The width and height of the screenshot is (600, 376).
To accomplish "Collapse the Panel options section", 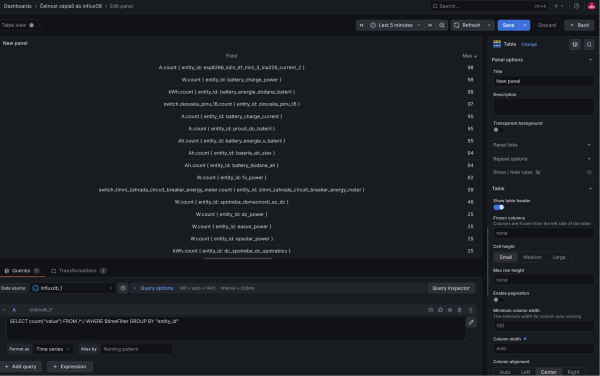I will (542, 60).
